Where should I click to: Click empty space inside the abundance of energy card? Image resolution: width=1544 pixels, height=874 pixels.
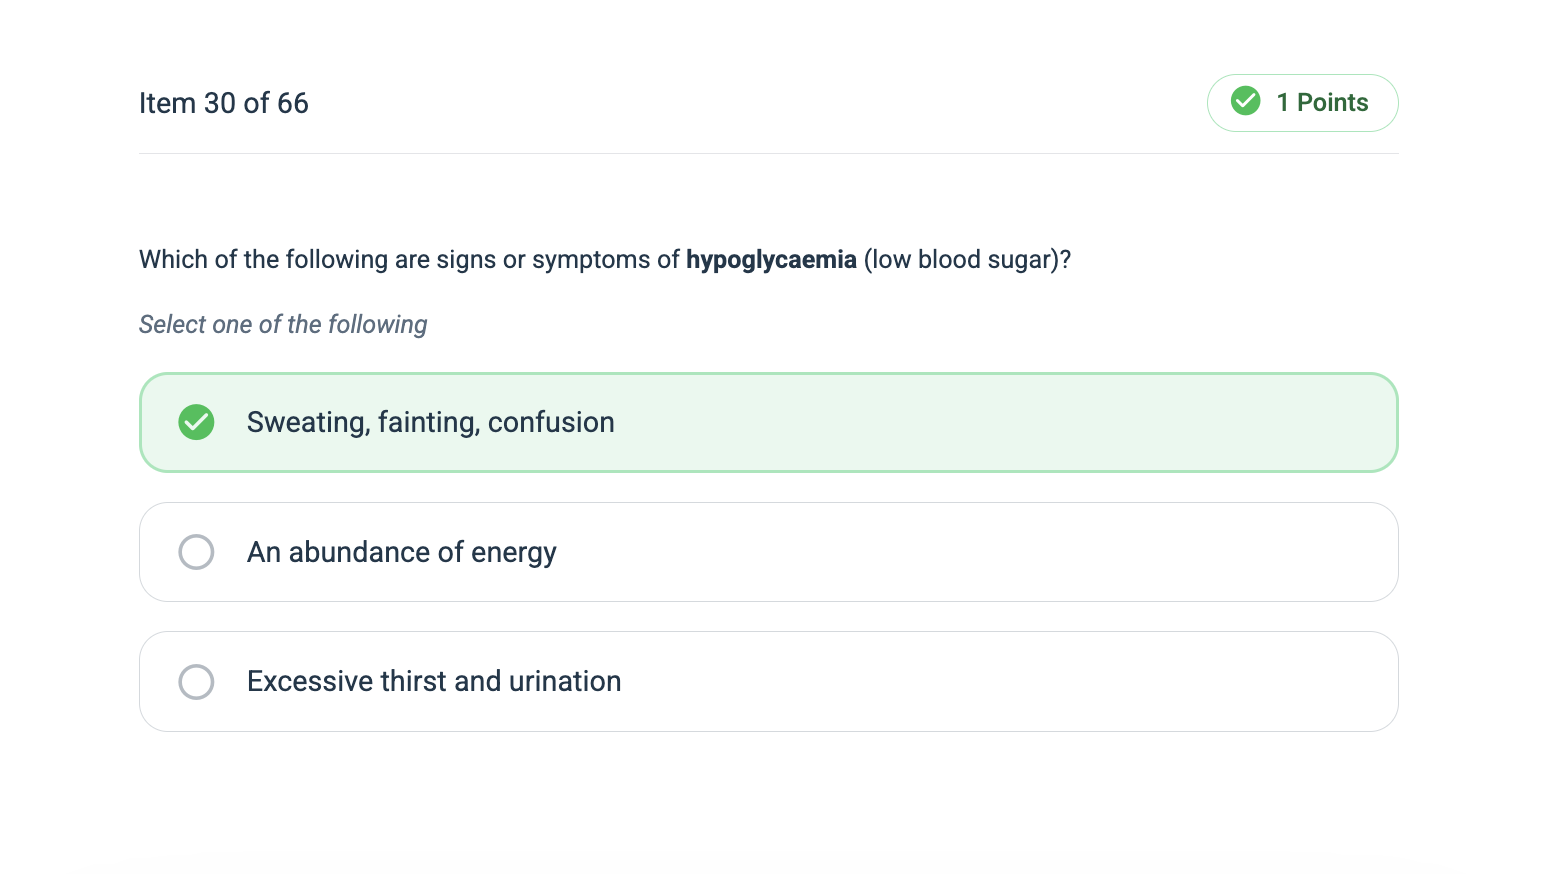pos(1000,552)
